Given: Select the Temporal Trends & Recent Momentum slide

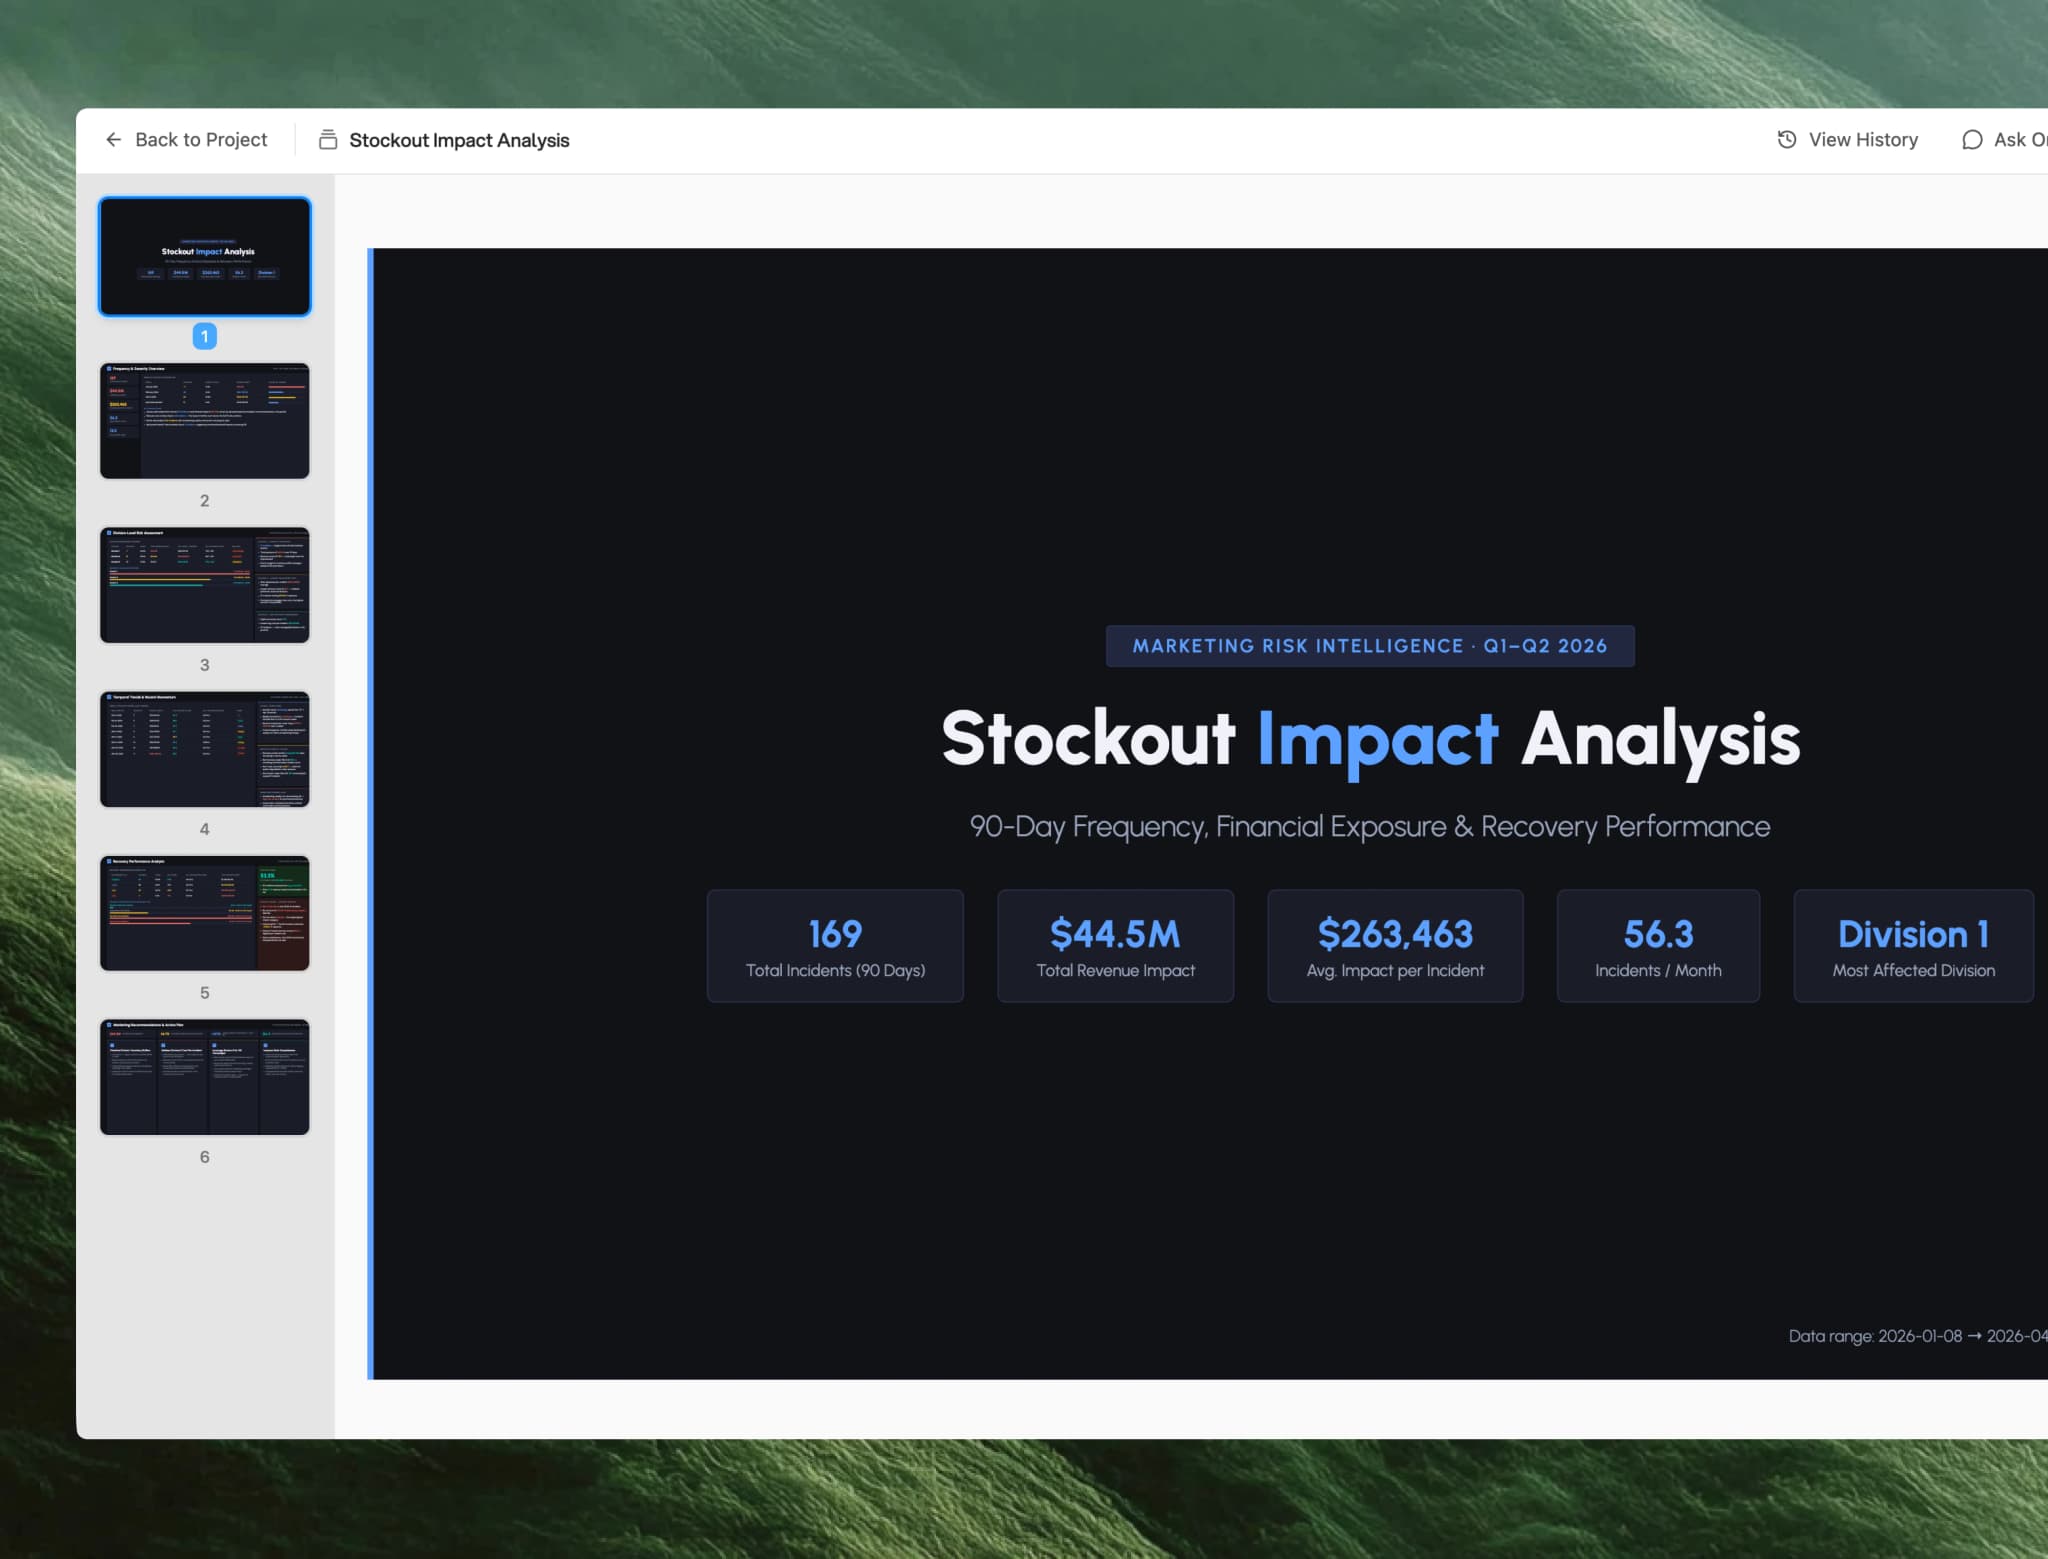Looking at the screenshot, I should pos(204,749).
